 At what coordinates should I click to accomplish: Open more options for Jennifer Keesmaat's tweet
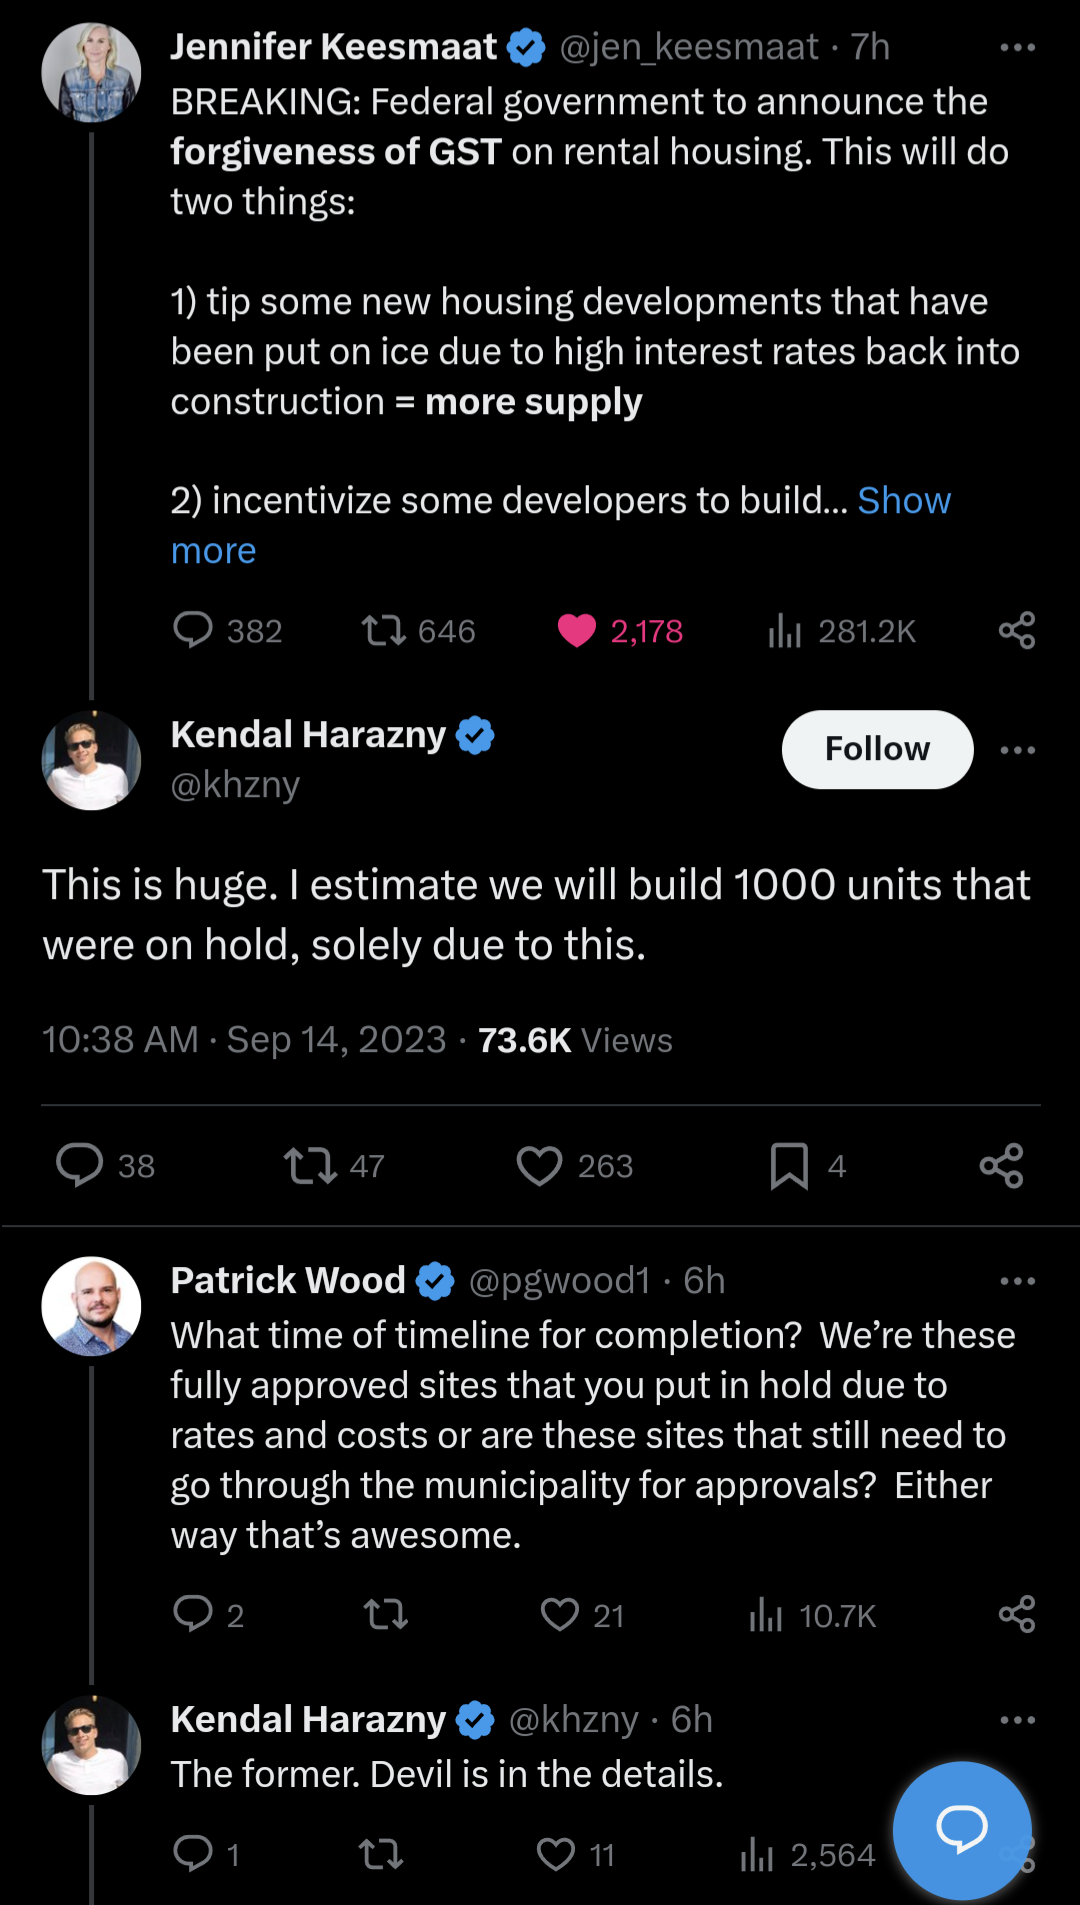[1017, 48]
